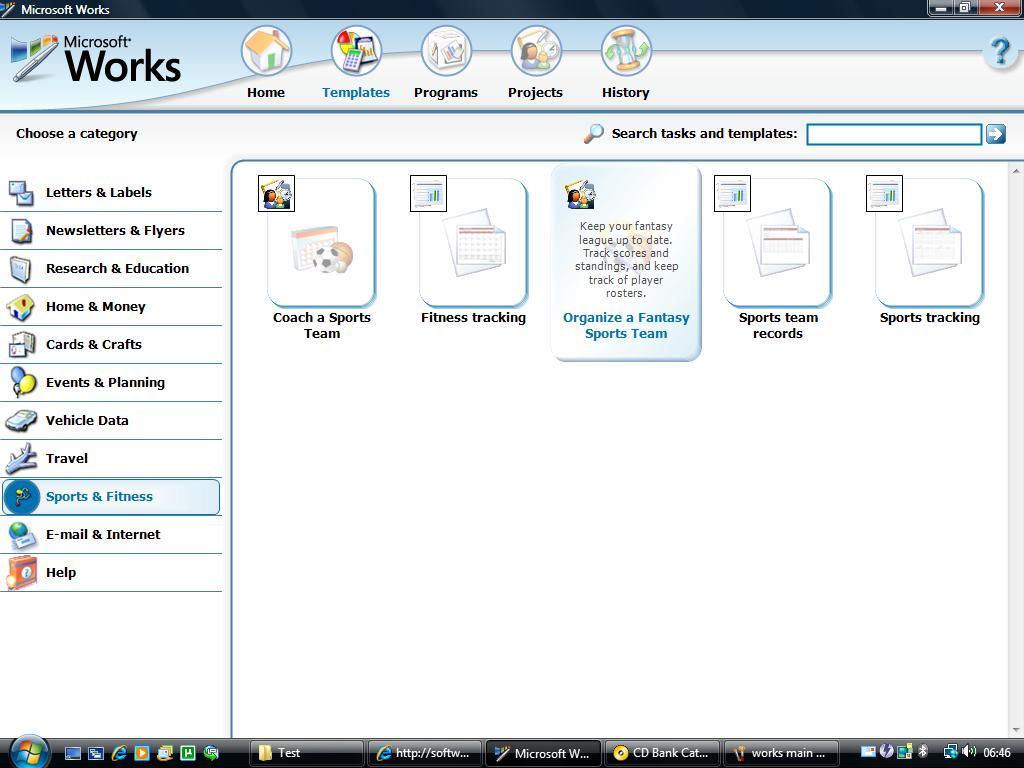Click the taskbar clock showing 06:46
This screenshot has height=768, width=1024.
[x=997, y=753]
